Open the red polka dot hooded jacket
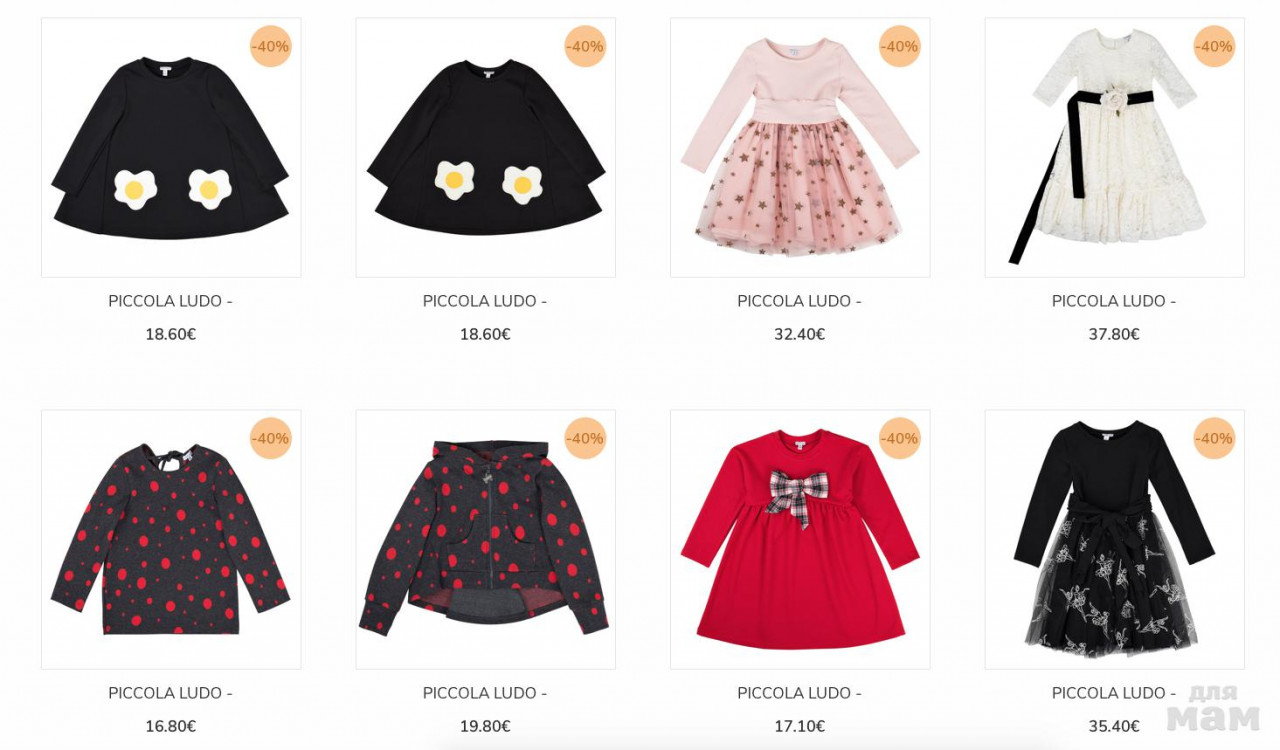Viewport: 1280px width, 750px height. point(485,539)
